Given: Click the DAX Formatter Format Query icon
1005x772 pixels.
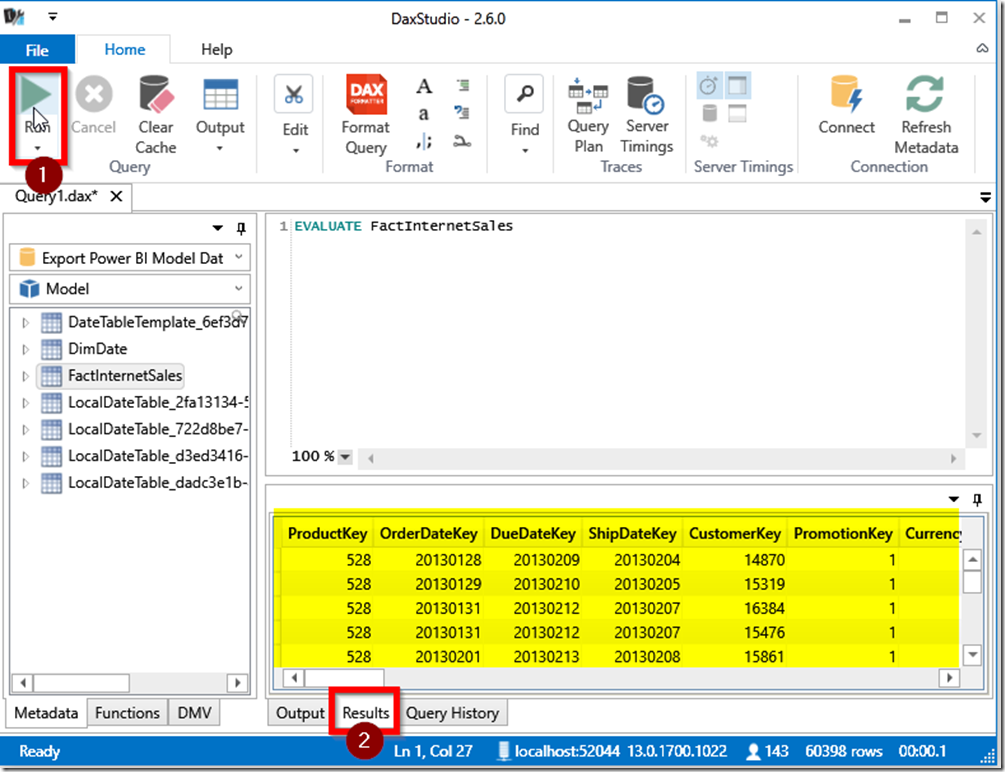Looking at the screenshot, I should (x=366, y=94).
